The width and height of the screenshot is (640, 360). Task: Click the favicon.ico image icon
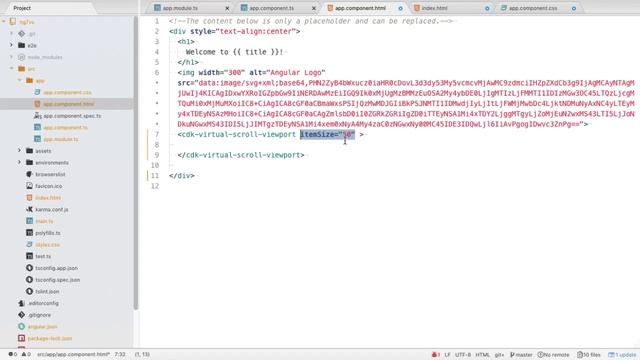[x=29, y=186]
